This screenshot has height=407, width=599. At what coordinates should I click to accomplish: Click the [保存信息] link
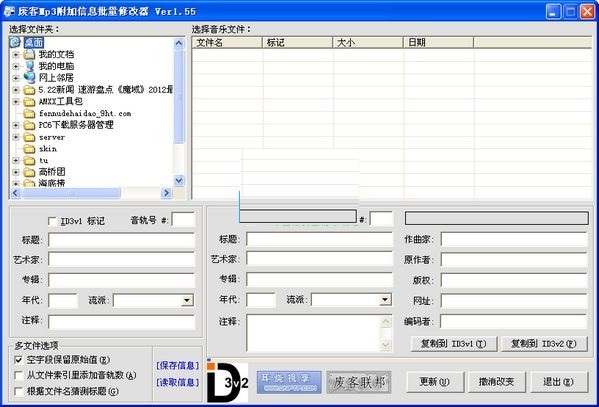click(x=178, y=365)
